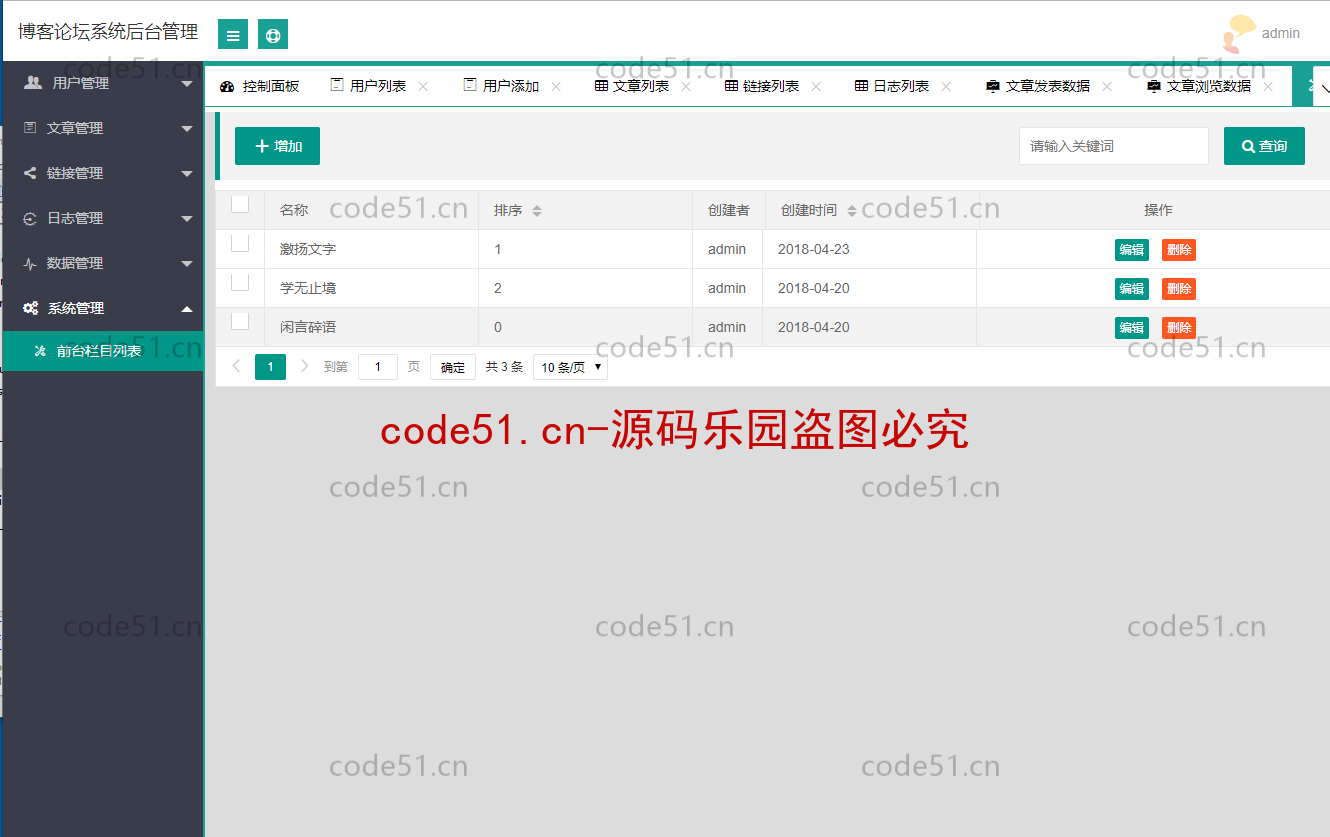Close the 用户列表 tab
1330x837 pixels.
point(423,87)
